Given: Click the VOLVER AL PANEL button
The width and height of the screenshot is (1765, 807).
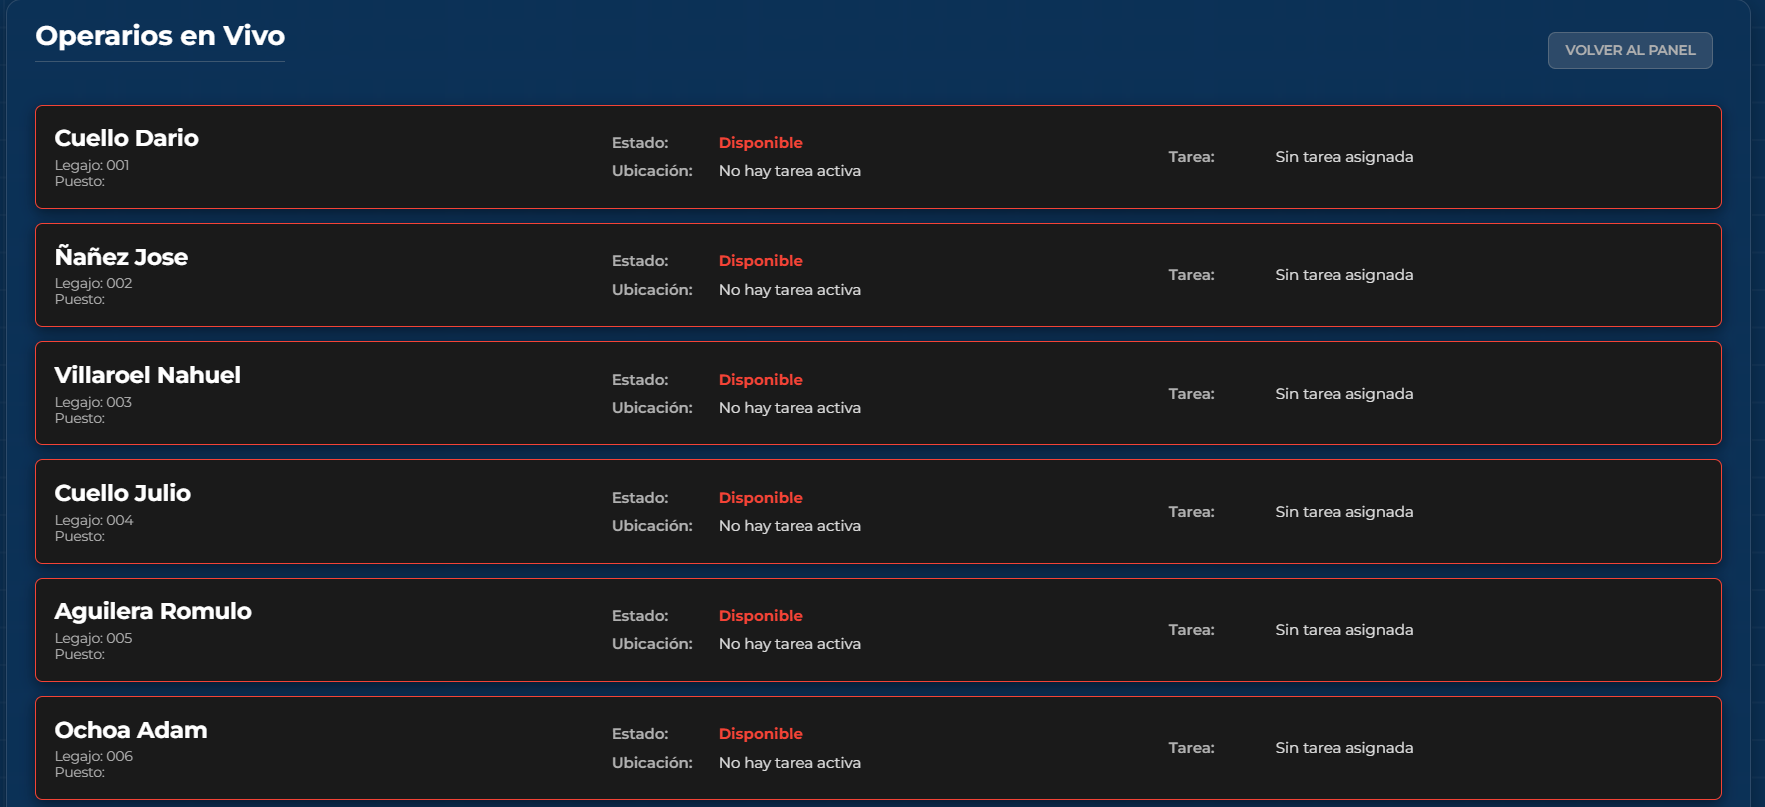Looking at the screenshot, I should point(1629,50).
